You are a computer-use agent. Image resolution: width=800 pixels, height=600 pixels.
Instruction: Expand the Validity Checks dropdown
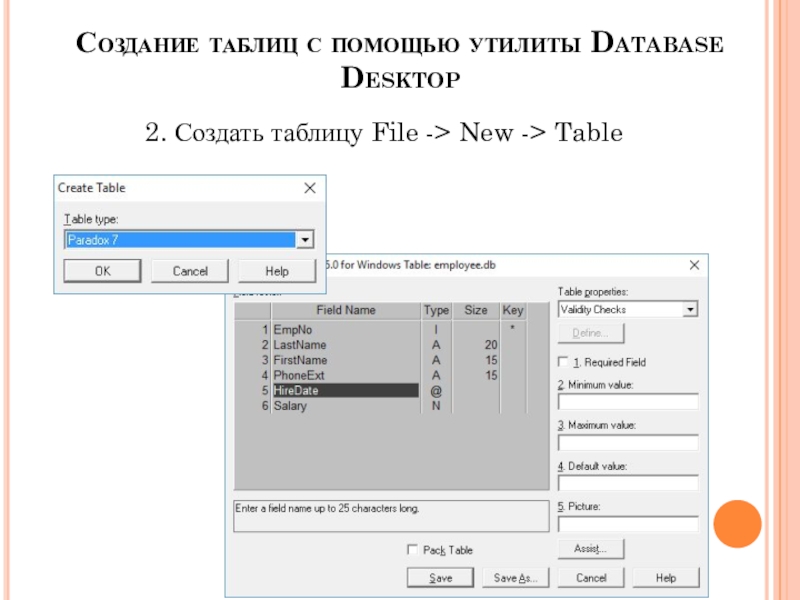point(690,310)
